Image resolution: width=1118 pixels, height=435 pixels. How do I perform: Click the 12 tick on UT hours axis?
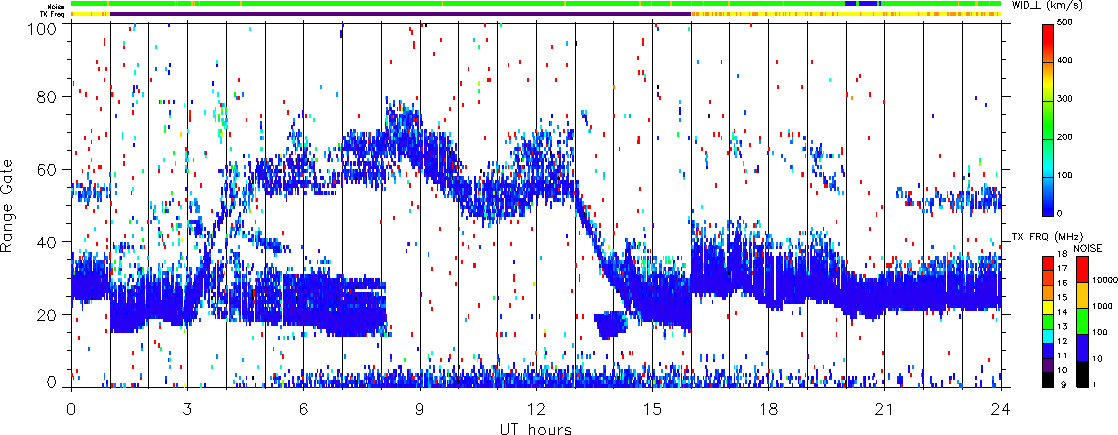pyautogui.click(x=536, y=407)
